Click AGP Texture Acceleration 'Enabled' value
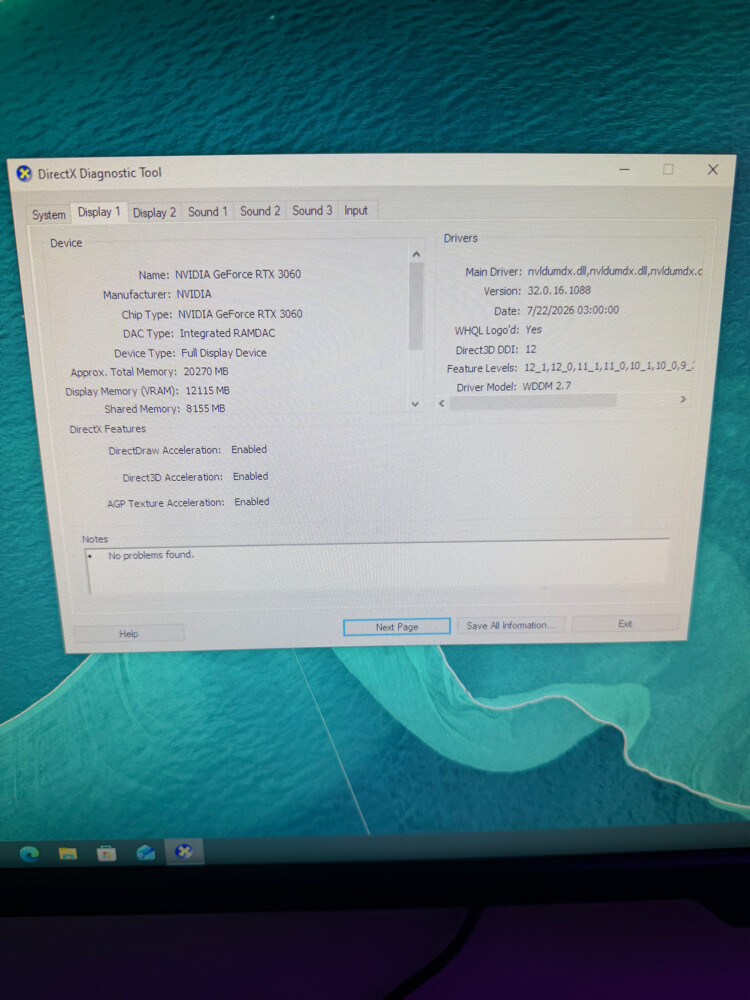This screenshot has width=750, height=1000. pos(252,502)
